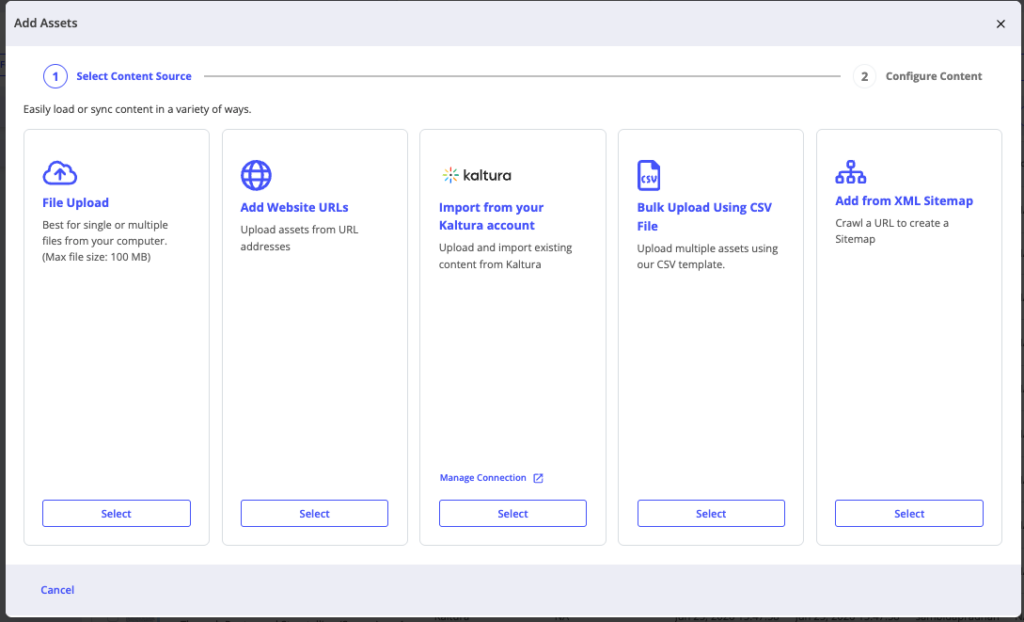The height and width of the screenshot is (622, 1024).
Task: Click the Add Website URLs heading
Action: [295, 208]
